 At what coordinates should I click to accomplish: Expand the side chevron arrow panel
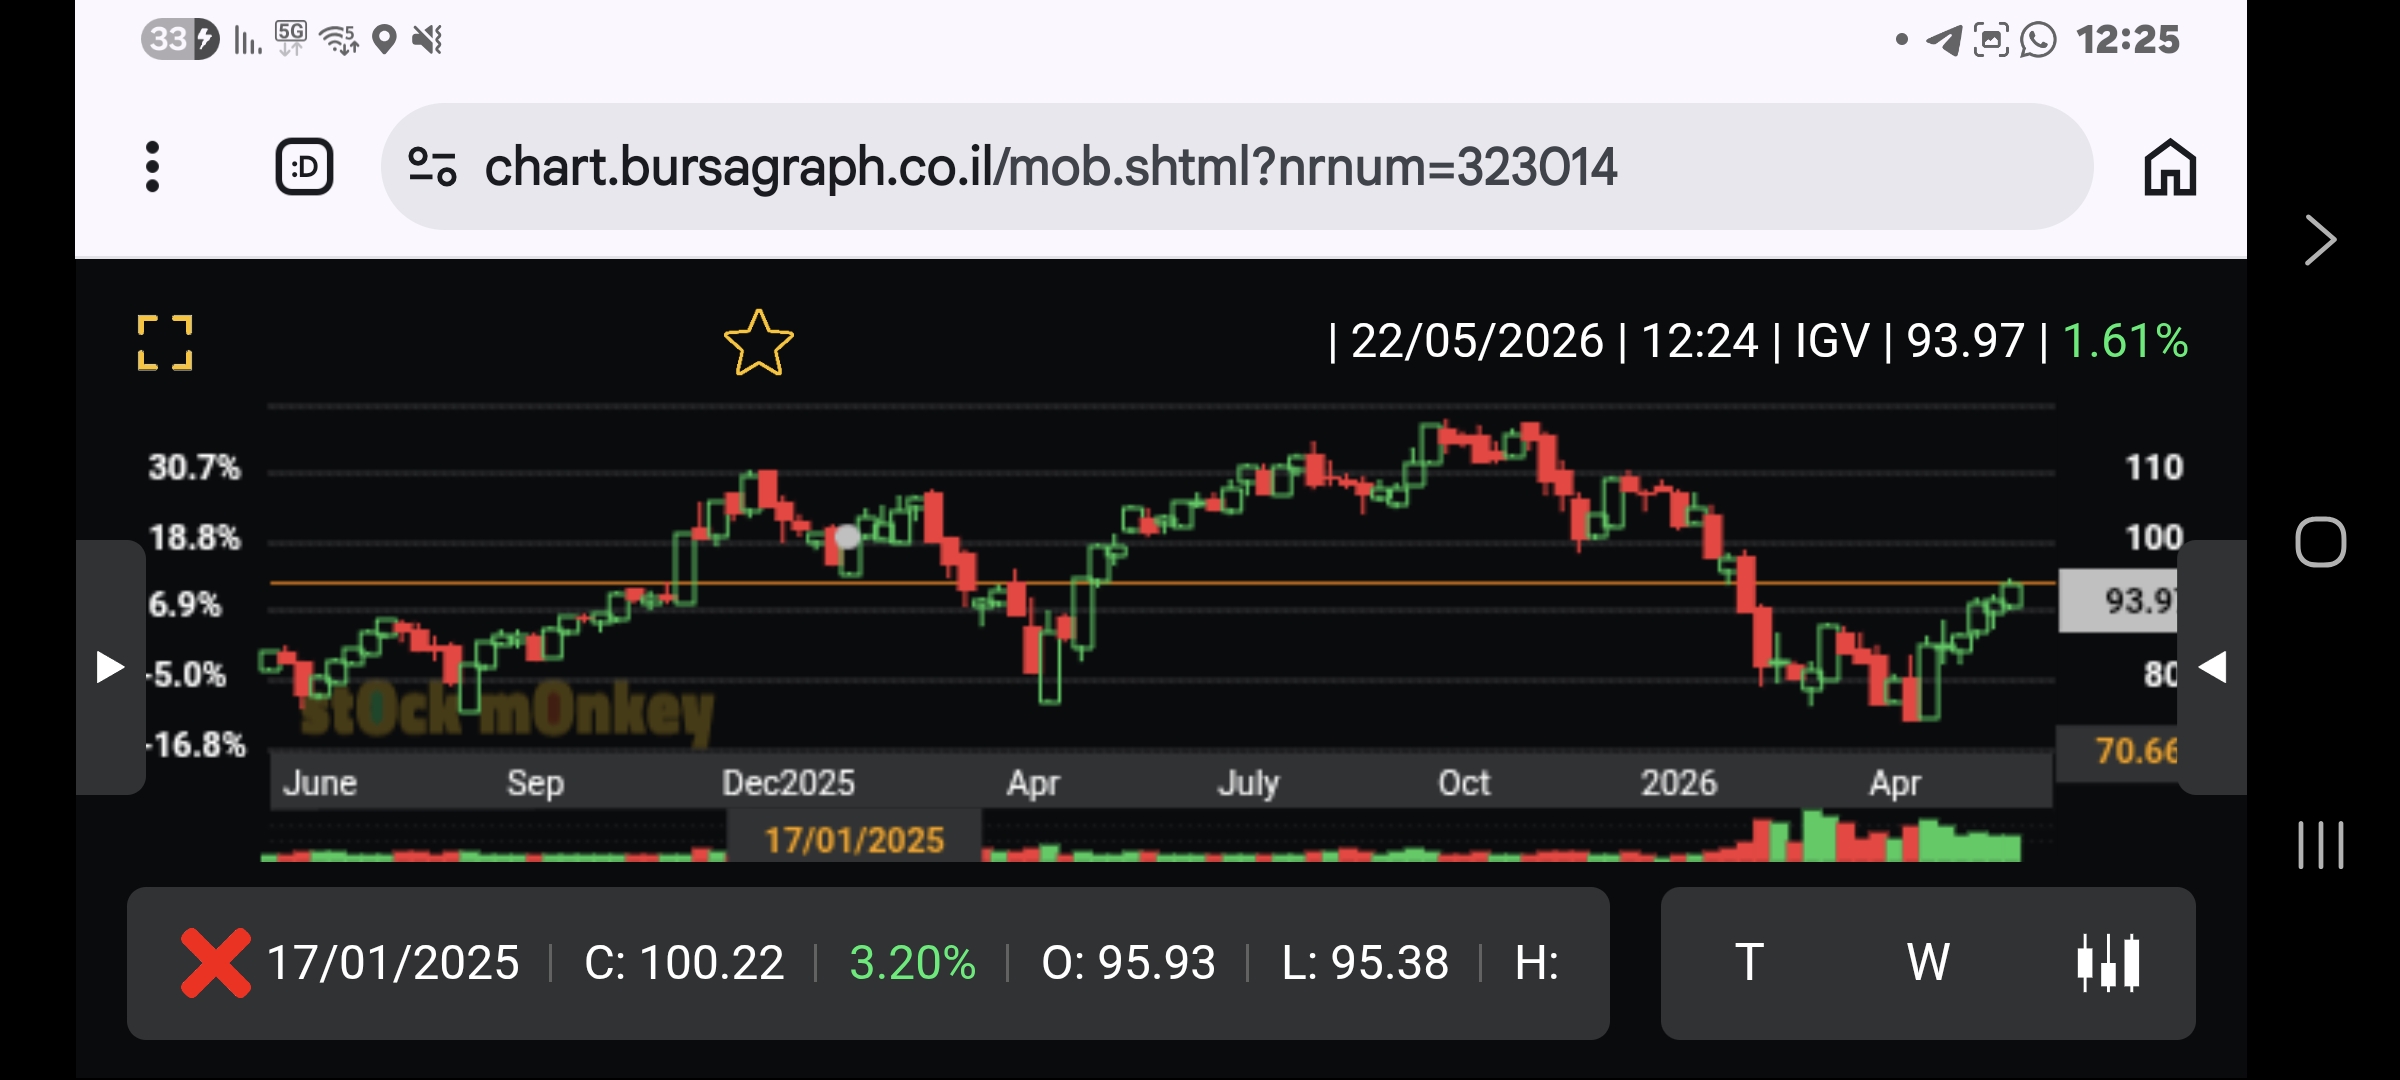coord(2320,240)
